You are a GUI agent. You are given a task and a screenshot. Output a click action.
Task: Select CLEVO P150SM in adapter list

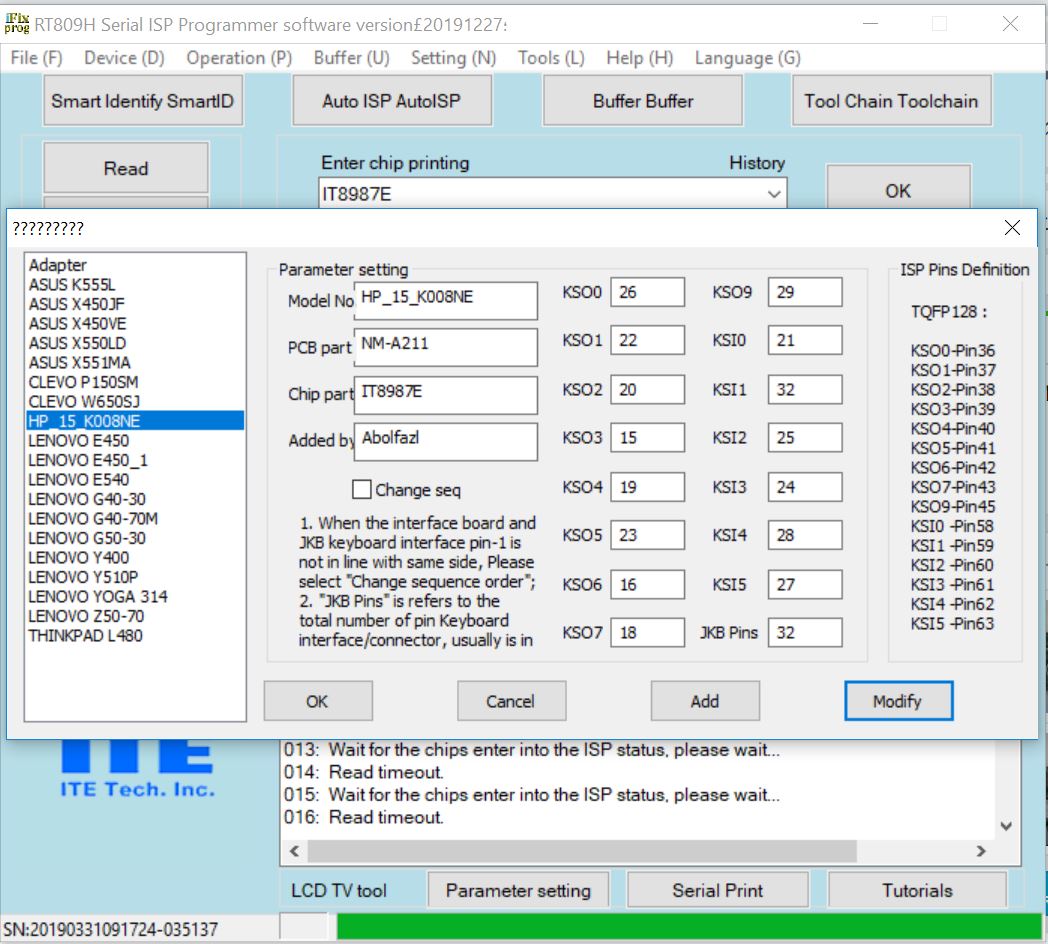tap(135, 382)
